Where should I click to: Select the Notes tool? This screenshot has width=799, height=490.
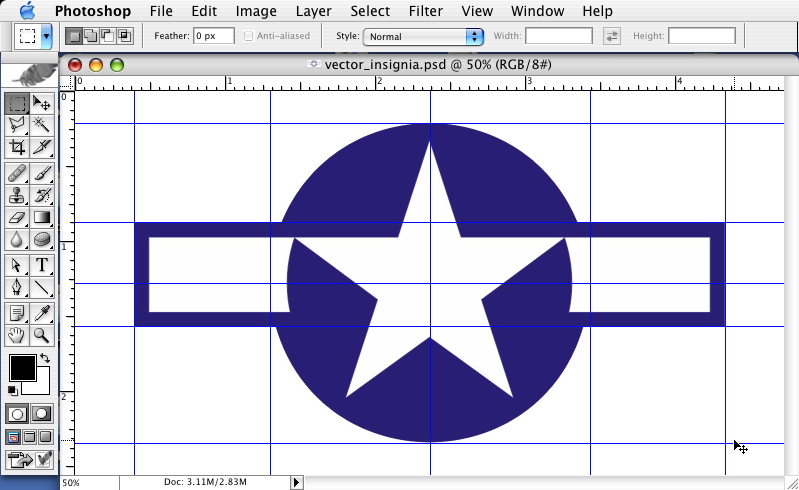click(17, 313)
